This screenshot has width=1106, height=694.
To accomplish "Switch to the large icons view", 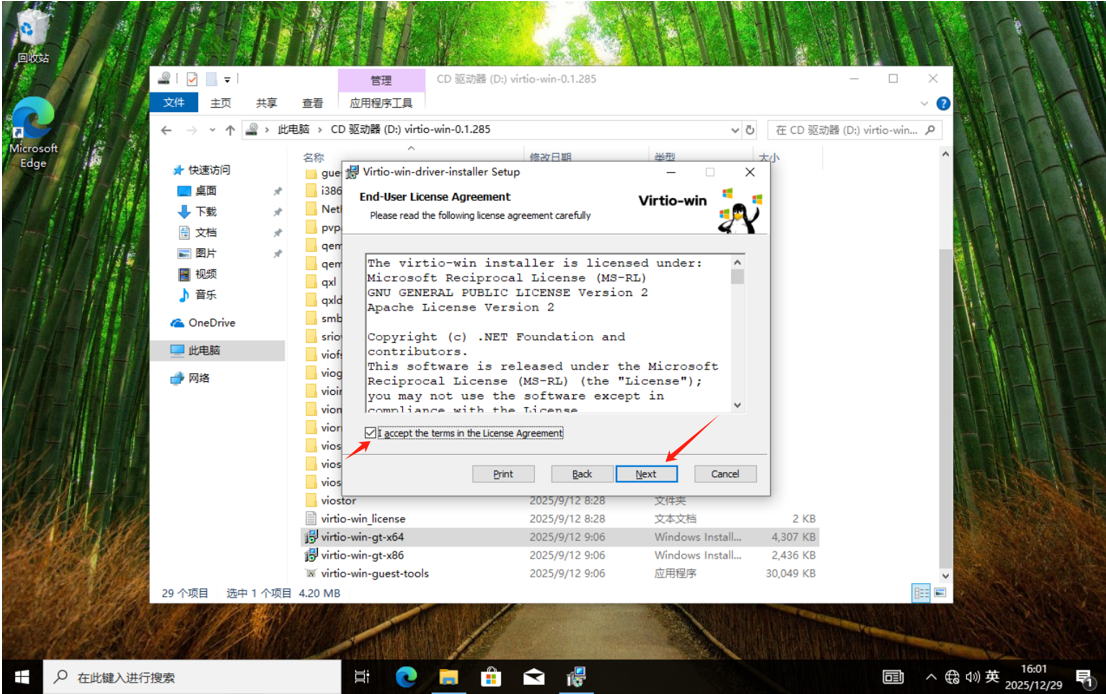I will [x=938, y=593].
